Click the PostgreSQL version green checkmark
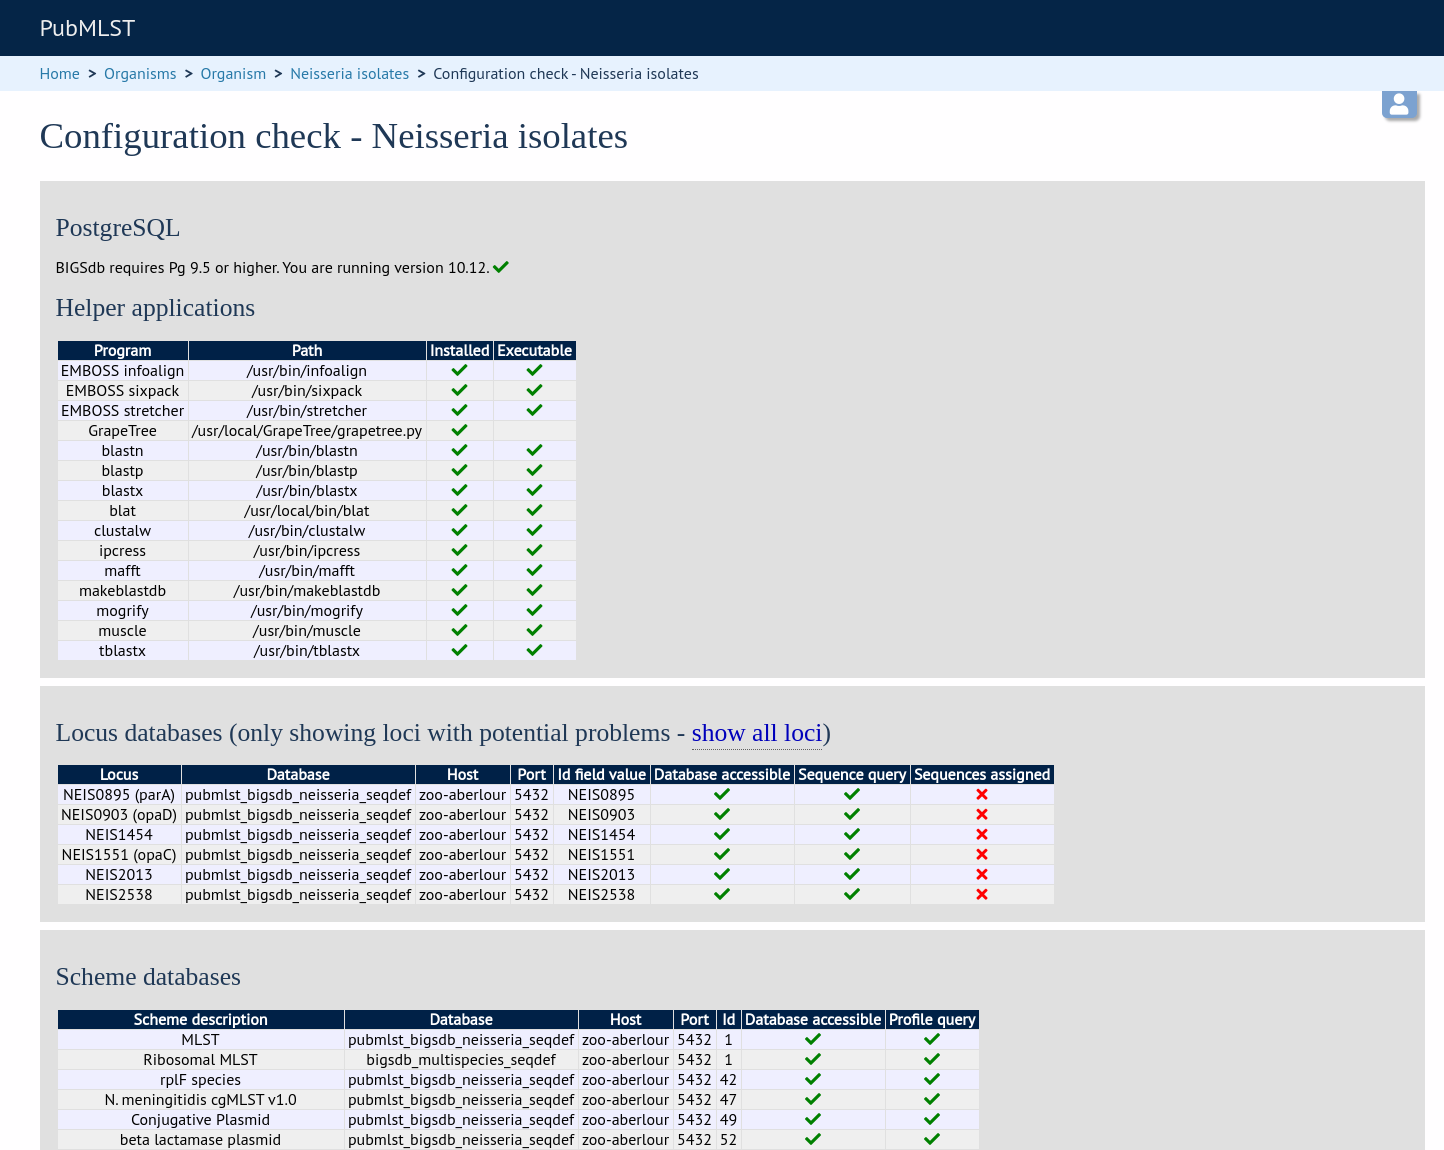Screen dimensions: 1444x1150 coord(501,267)
